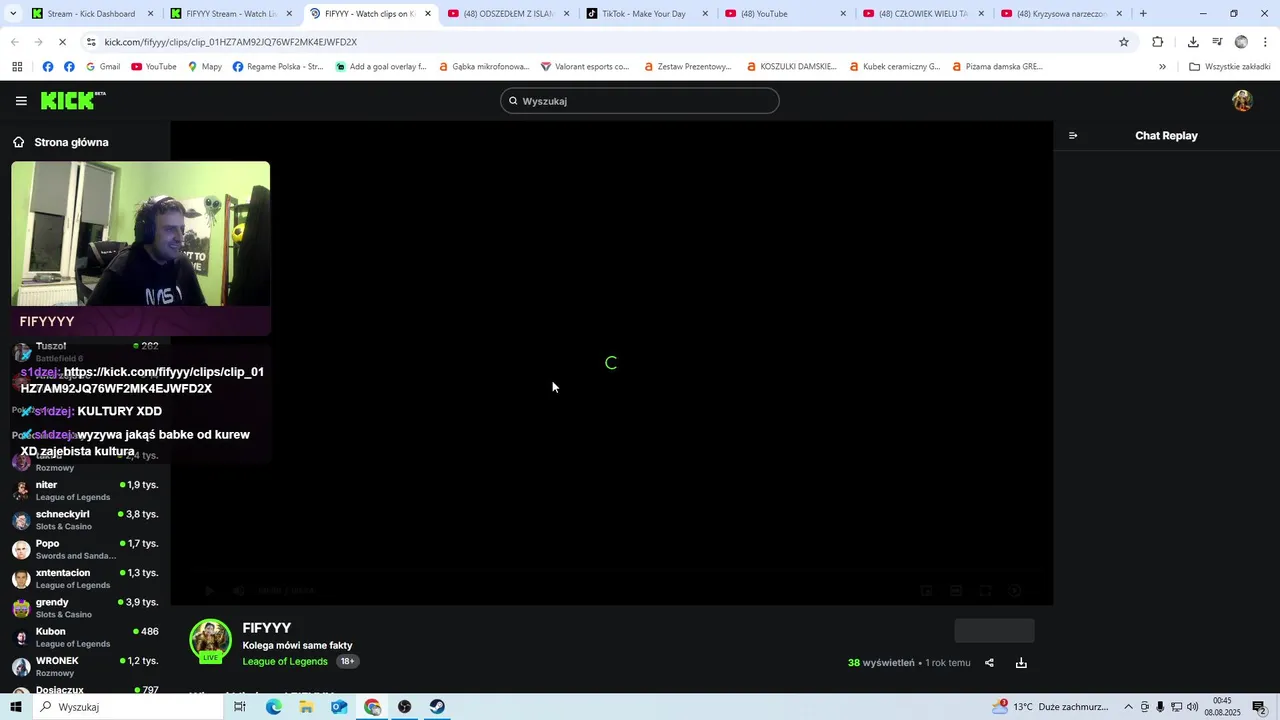Open the League of Legends category link

click(x=285, y=662)
